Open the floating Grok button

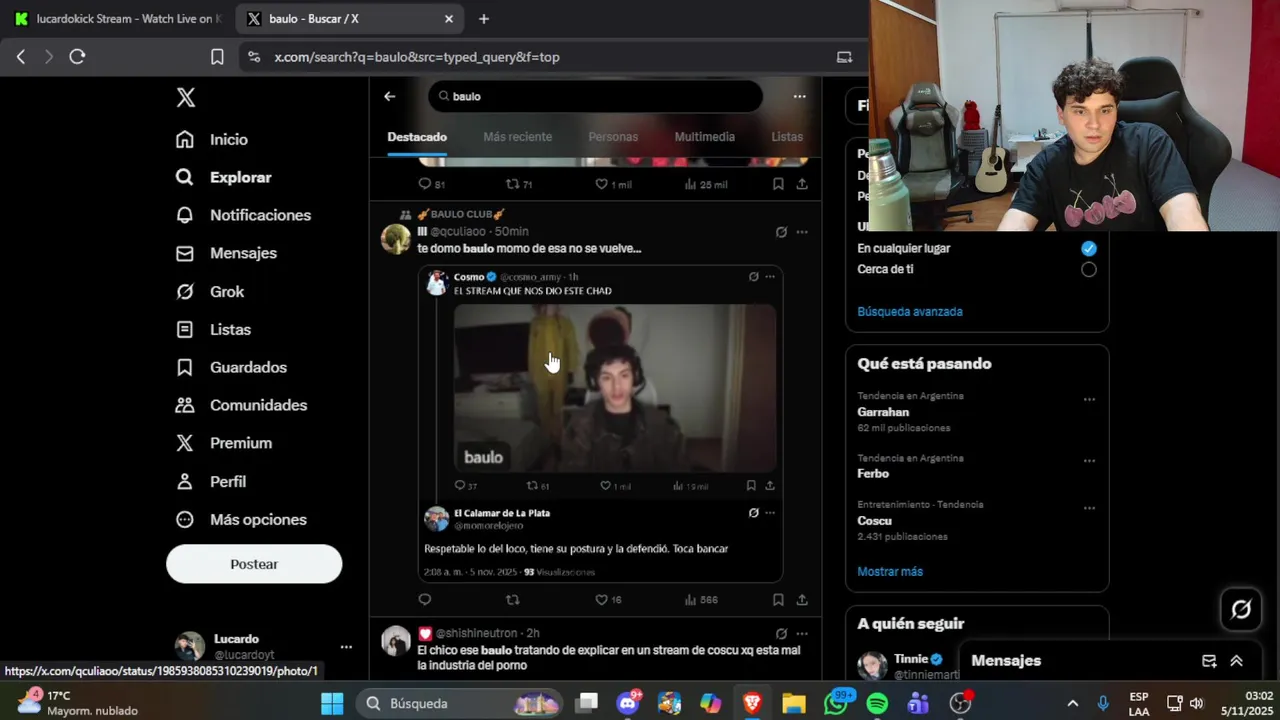pos(1241,609)
